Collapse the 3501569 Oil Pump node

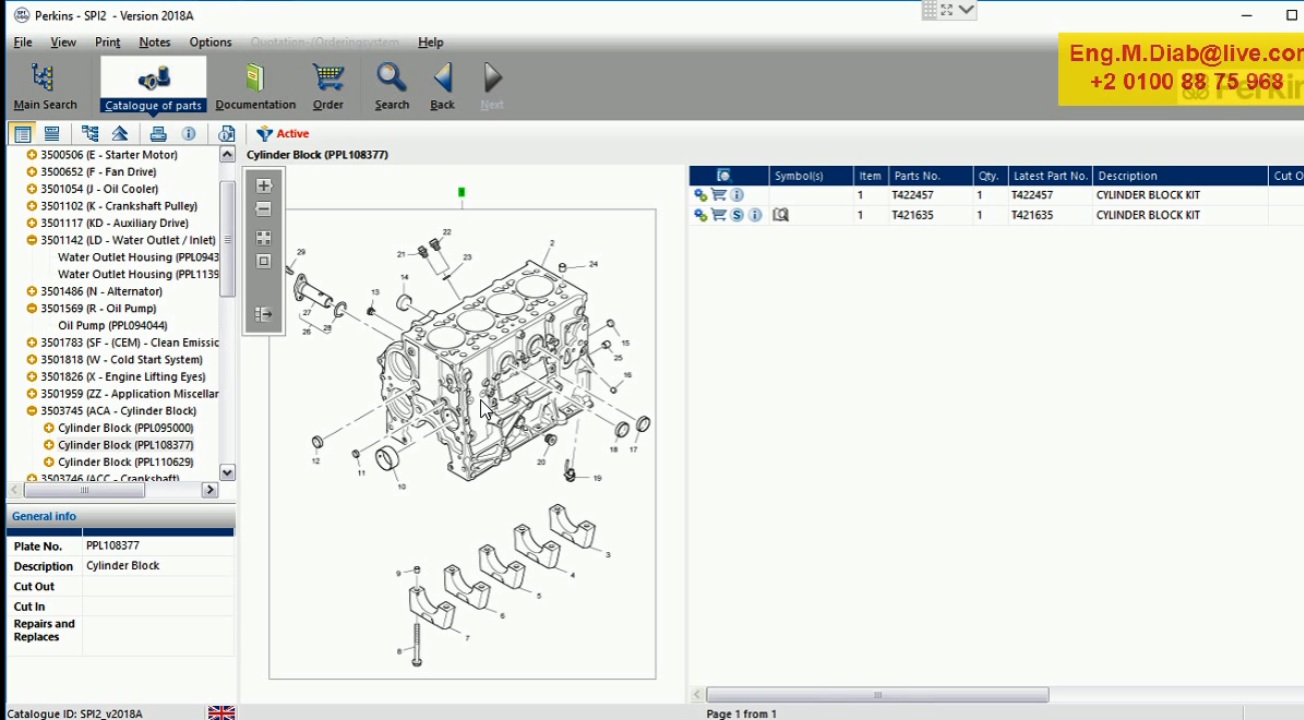point(32,308)
